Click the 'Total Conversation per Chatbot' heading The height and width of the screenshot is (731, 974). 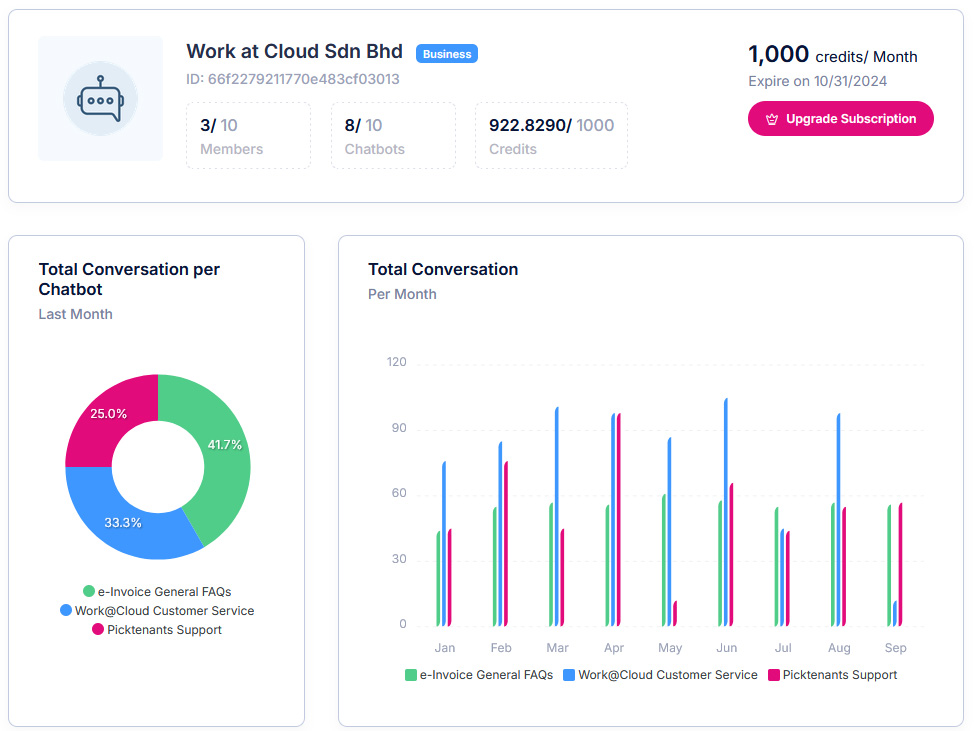(x=129, y=279)
